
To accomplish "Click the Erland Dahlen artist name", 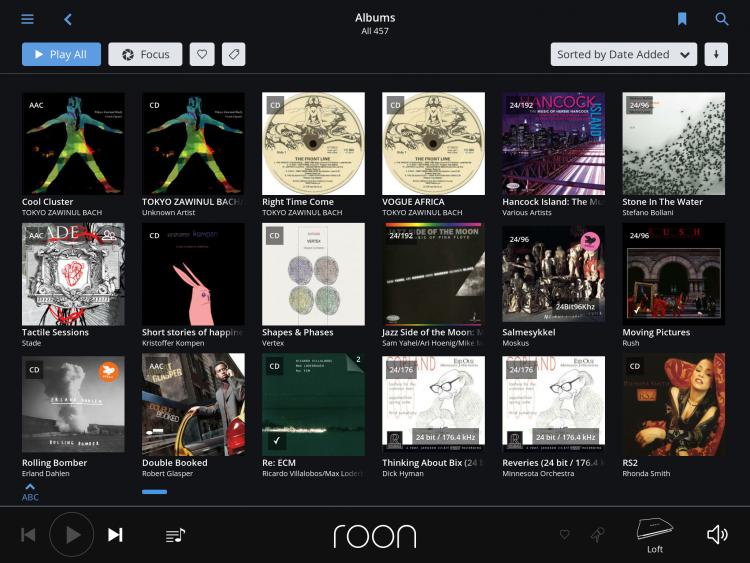I will pos(45,474).
